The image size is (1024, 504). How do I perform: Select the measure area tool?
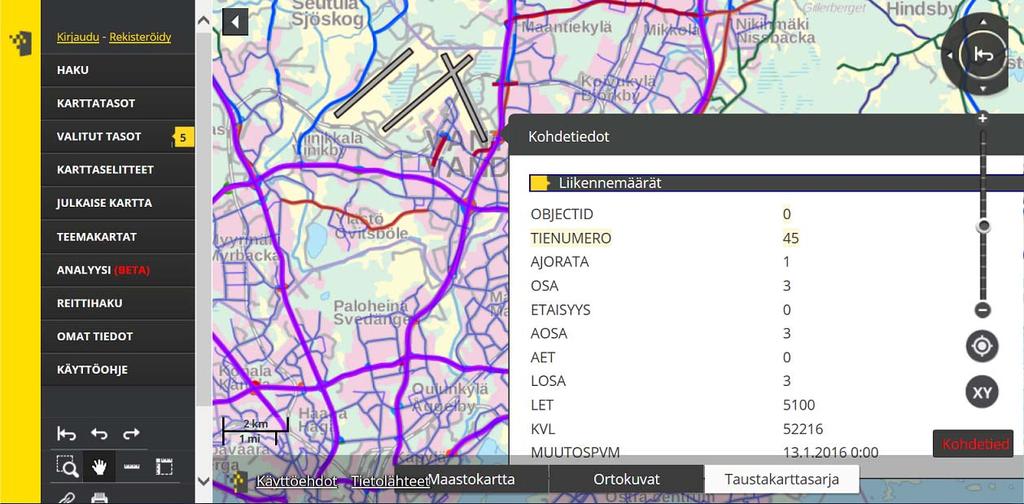coord(164,467)
